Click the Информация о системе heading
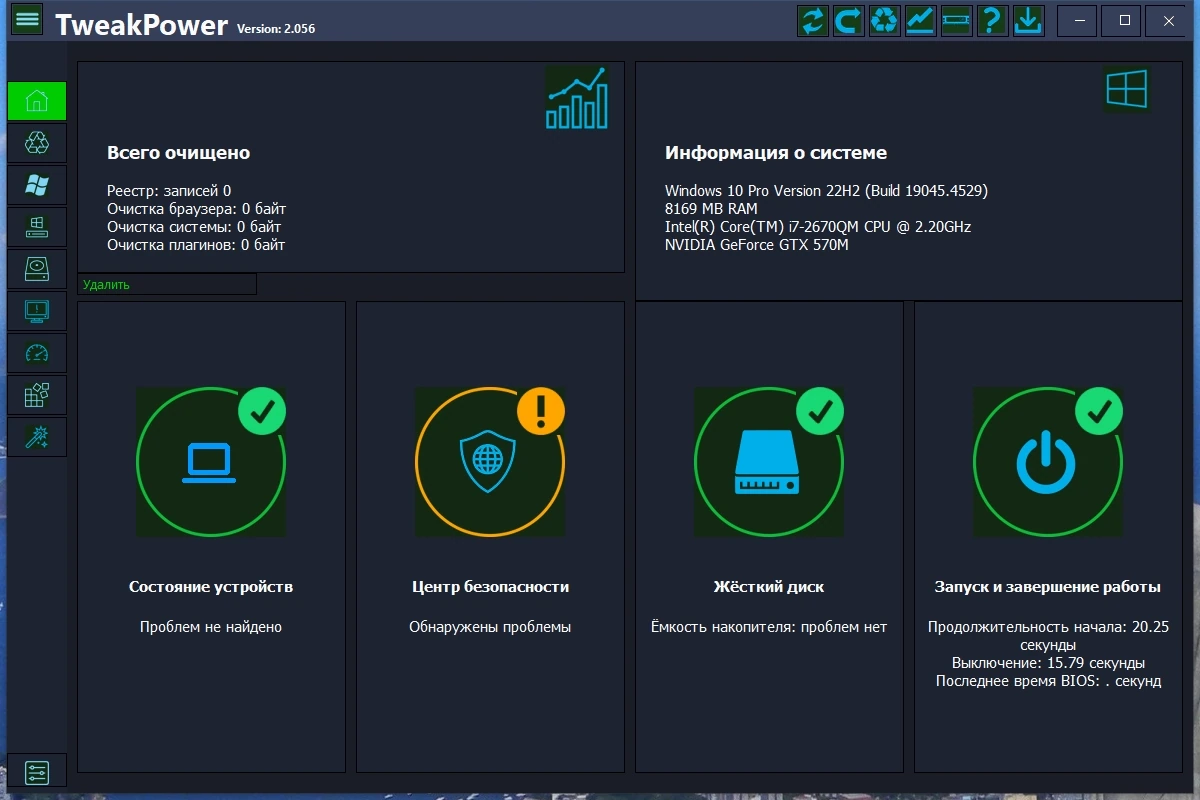Image resolution: width=1200 pixels, height=800 pixels. point(776,153)
